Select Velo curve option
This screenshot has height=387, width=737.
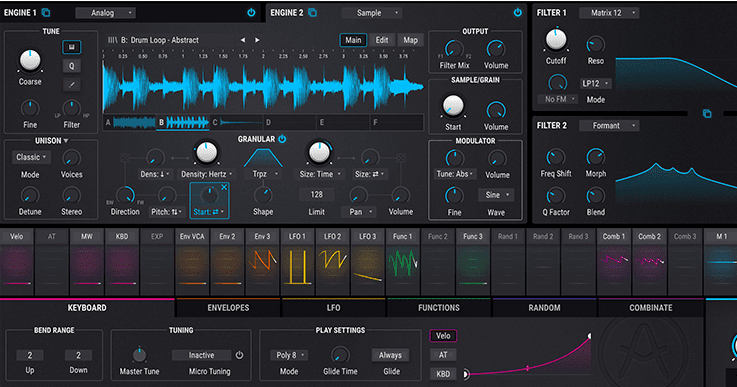443,336
